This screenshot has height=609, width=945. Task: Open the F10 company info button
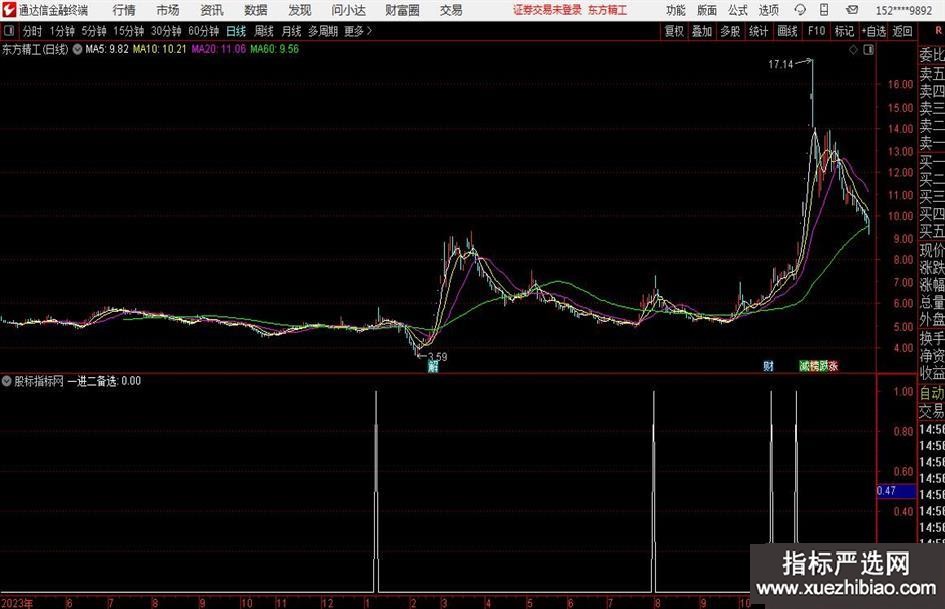pos(817,31)
